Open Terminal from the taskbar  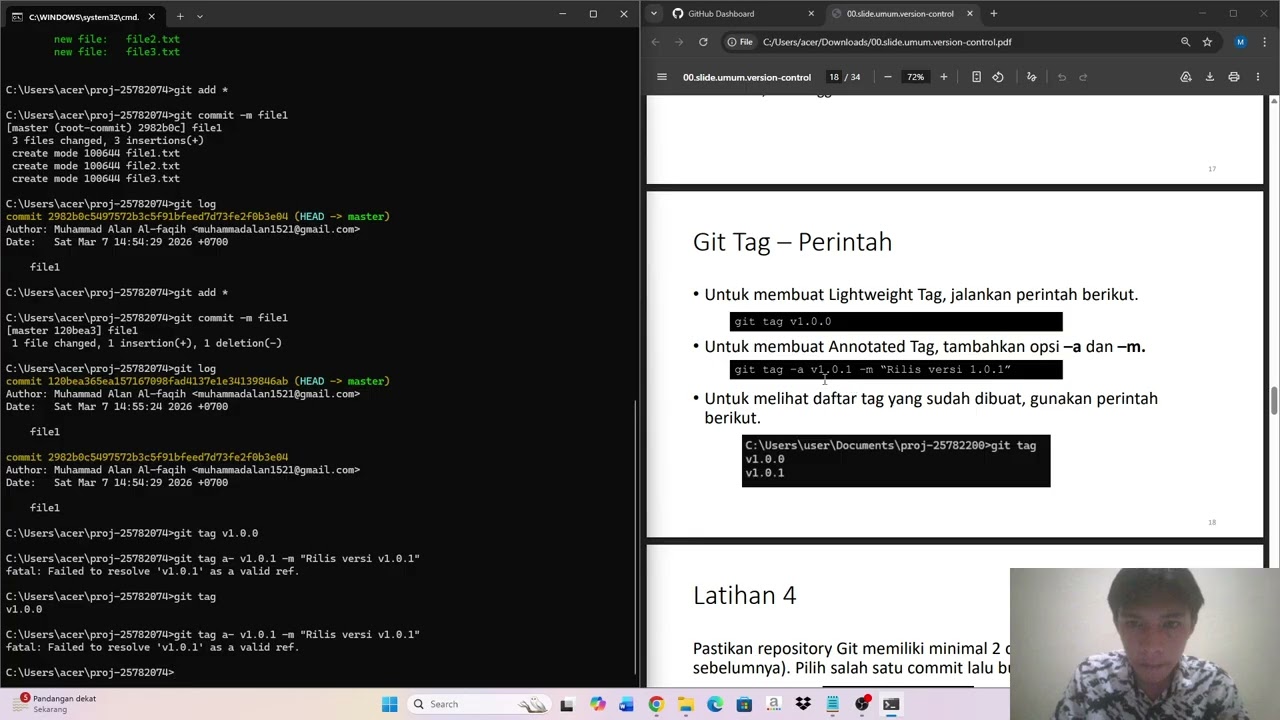point(891,704)
